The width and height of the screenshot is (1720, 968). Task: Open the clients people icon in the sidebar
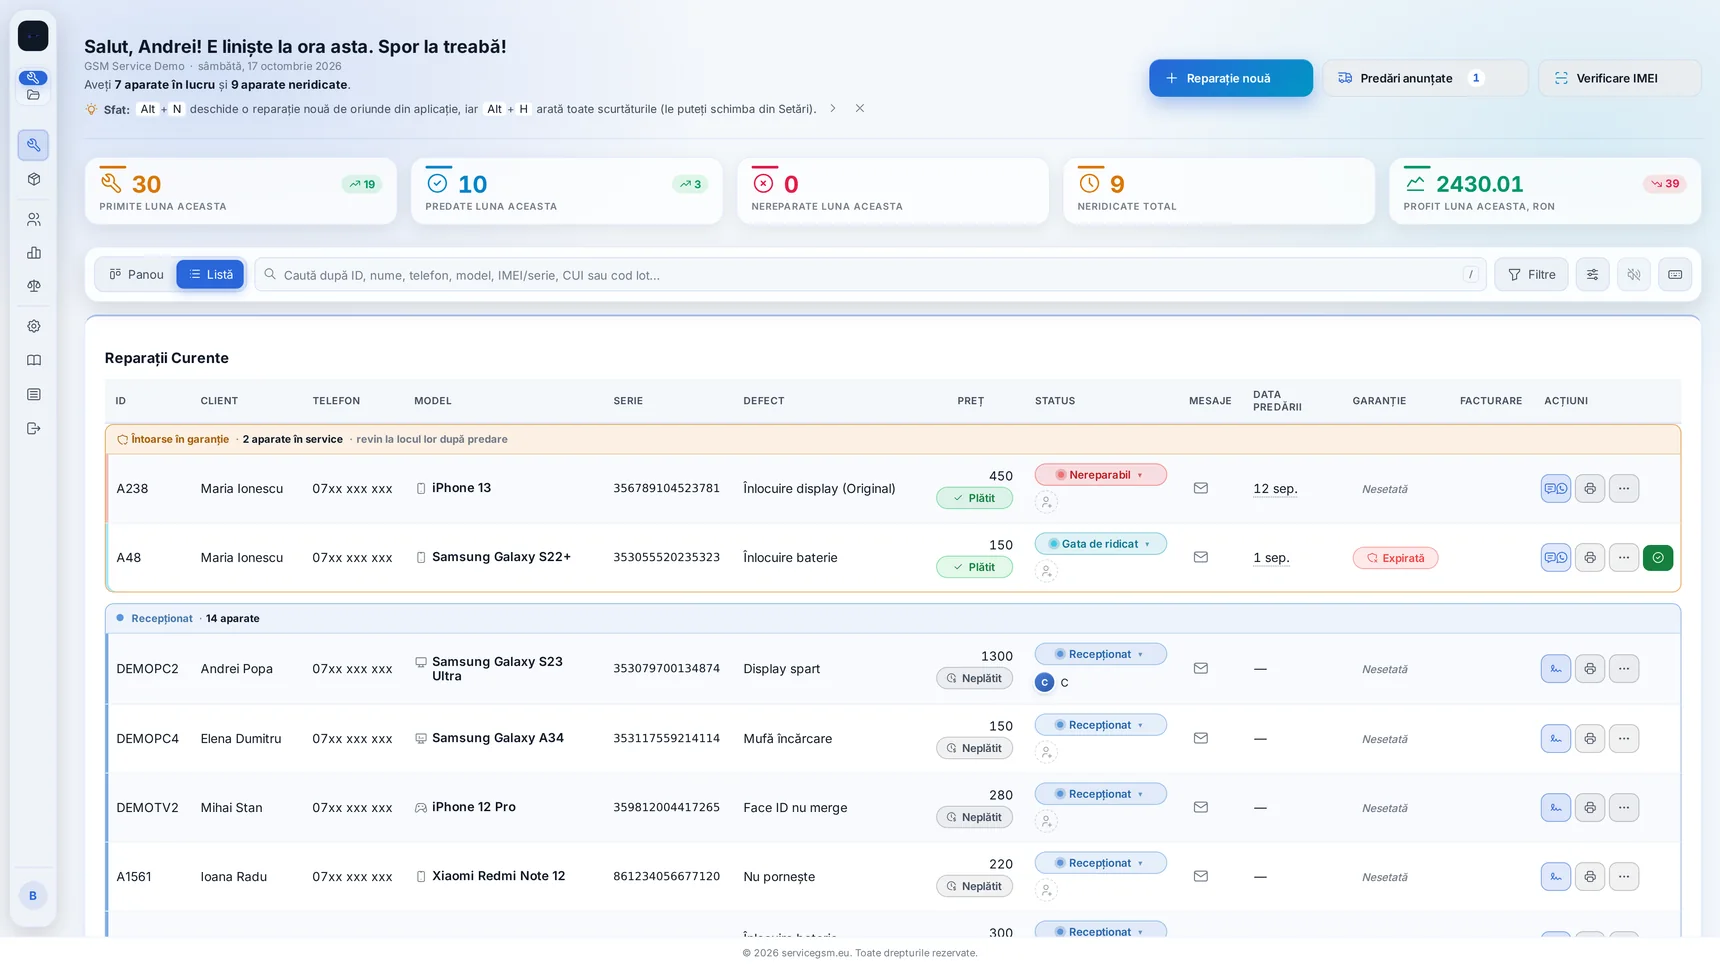[33, 219]
